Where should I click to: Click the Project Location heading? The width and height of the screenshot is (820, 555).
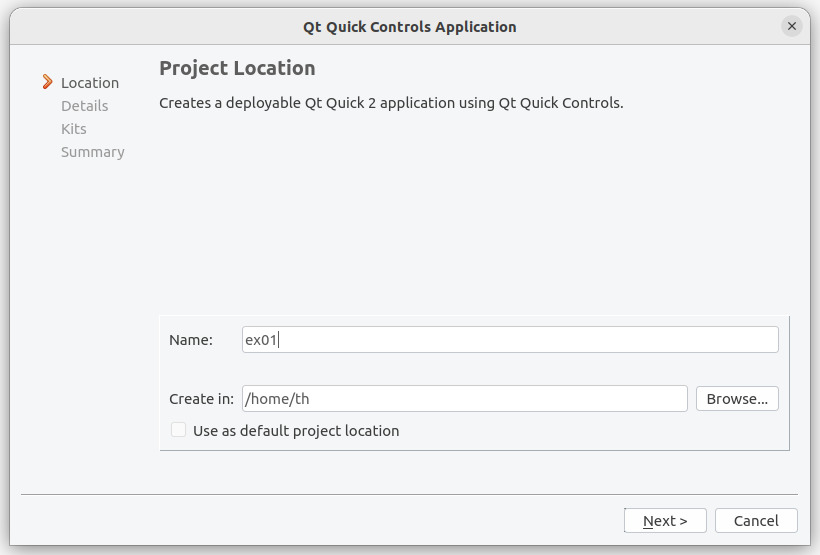237,68
